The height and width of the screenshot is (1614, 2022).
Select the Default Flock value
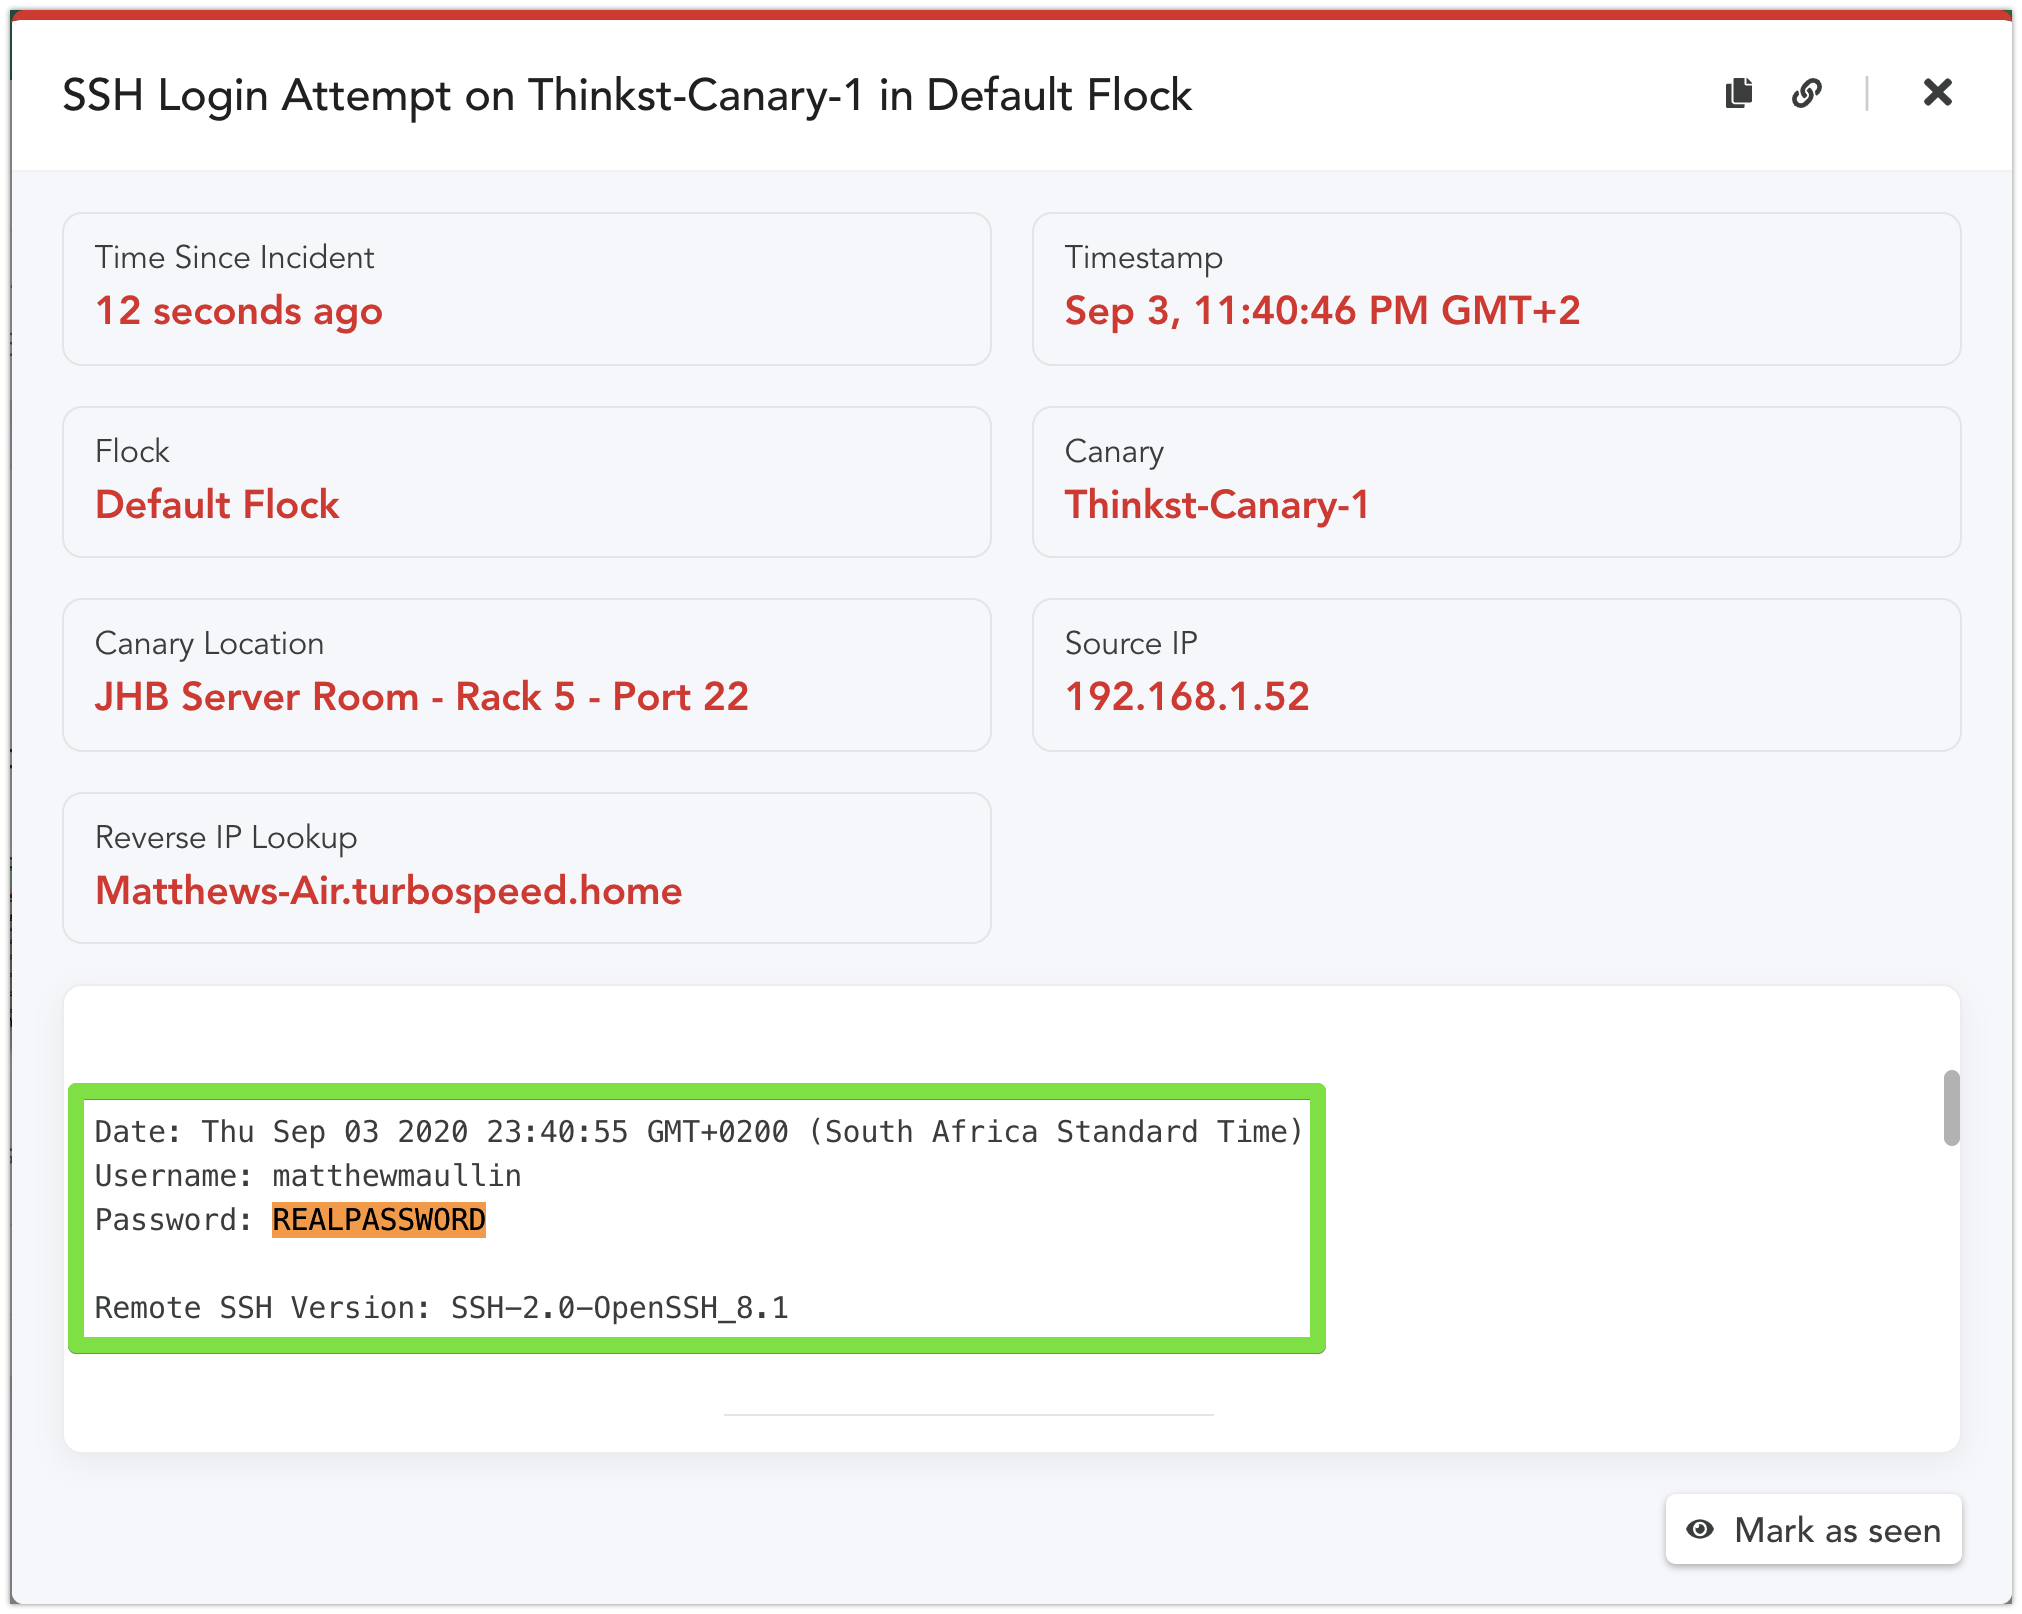click(x=216, y=505)
